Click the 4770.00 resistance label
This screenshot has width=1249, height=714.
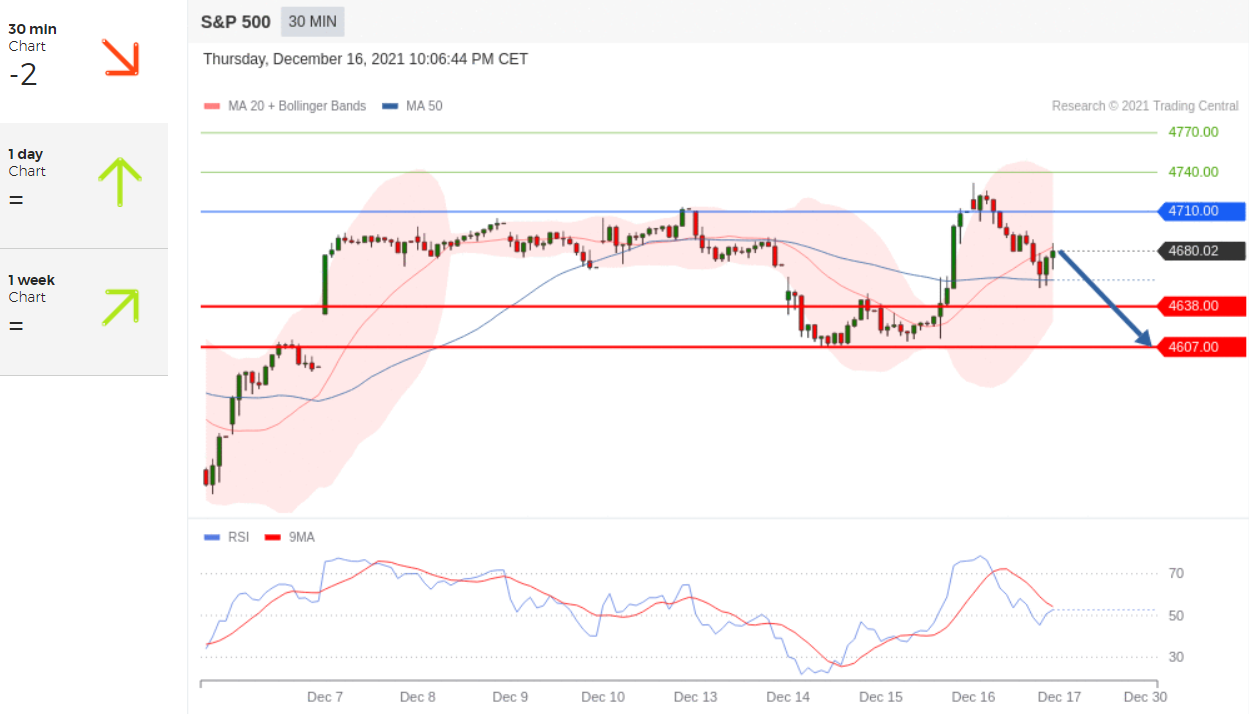tap(1193, 132)
